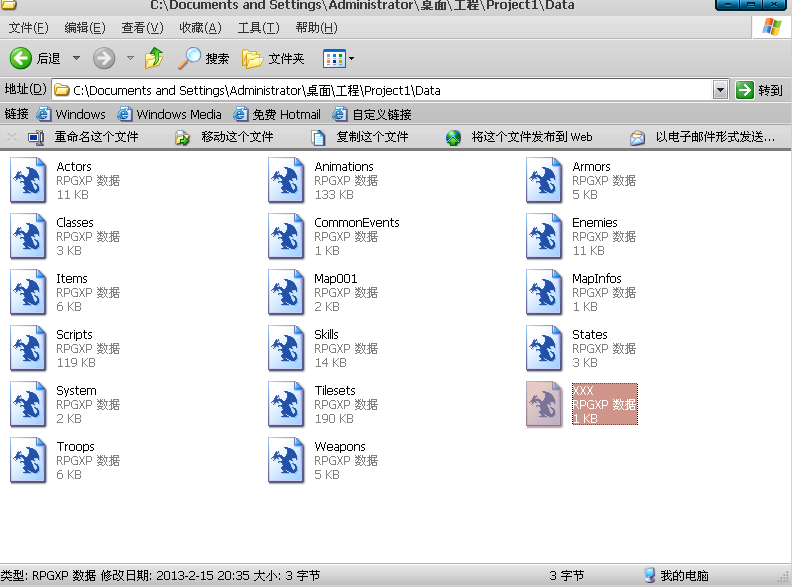Click the X delete icon in task bar

coord(12,137)
